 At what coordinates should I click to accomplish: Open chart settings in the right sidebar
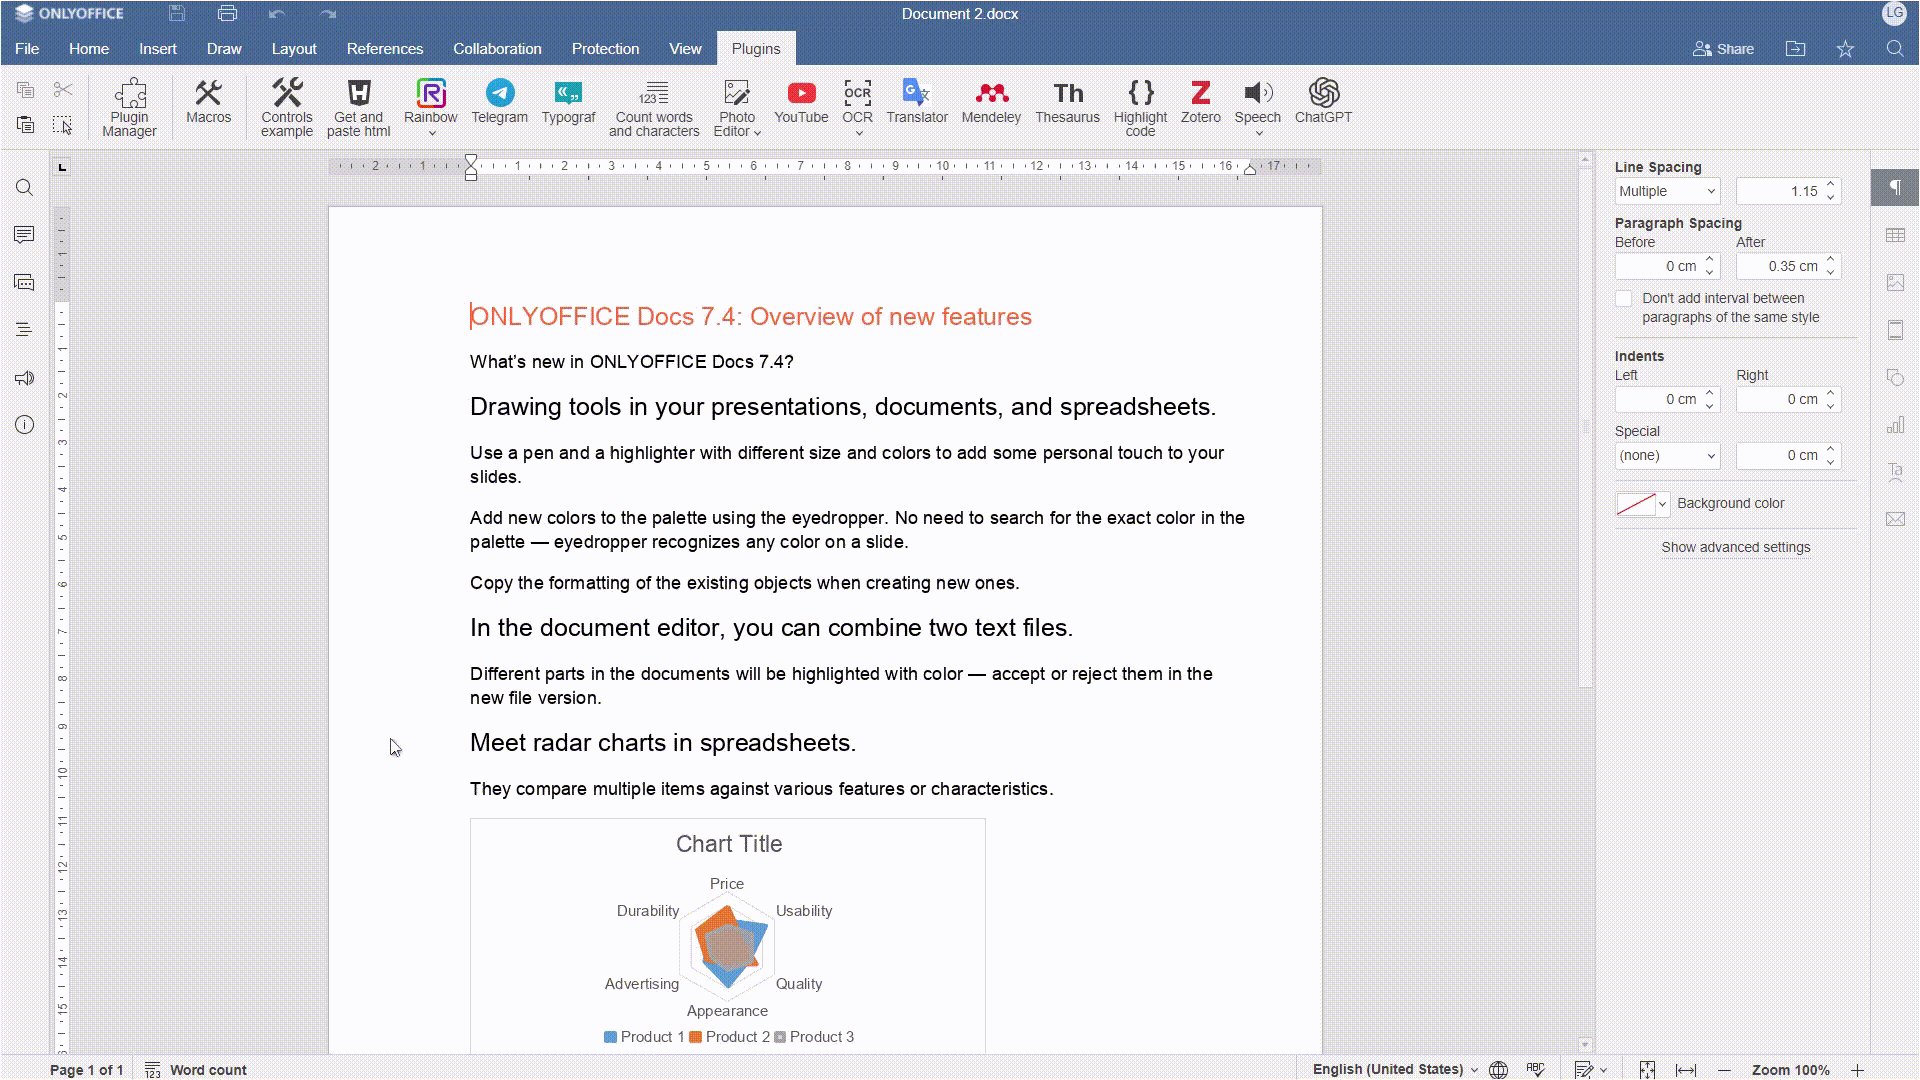(x=1896, y=424)
